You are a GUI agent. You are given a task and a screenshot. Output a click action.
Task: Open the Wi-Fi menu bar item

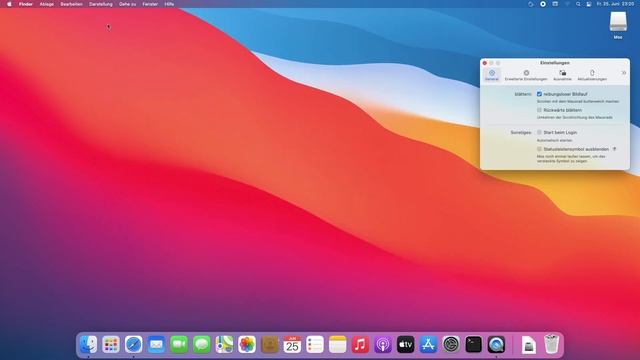pos(567,4)
